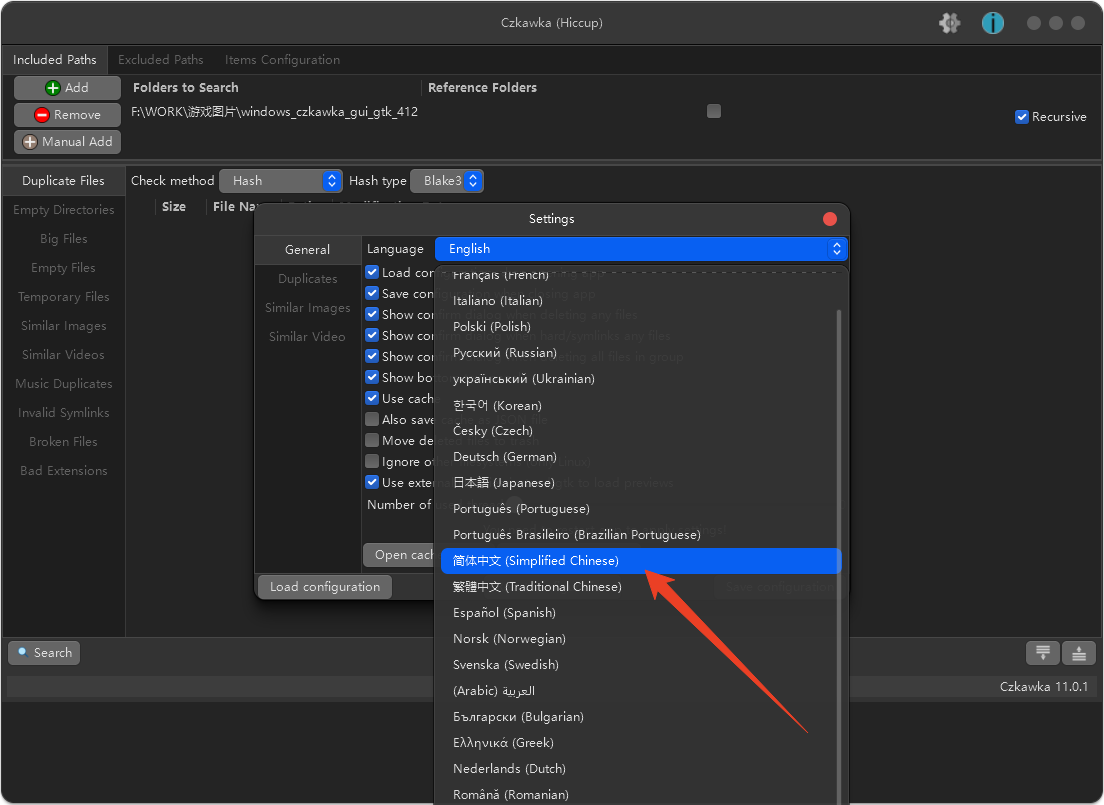Image resolution: width=1104 pixels, height=805 pixels.
Task: Expand the Hash type Blake3 dropdown
Action: pyautogui.click(x=447, y=181)
